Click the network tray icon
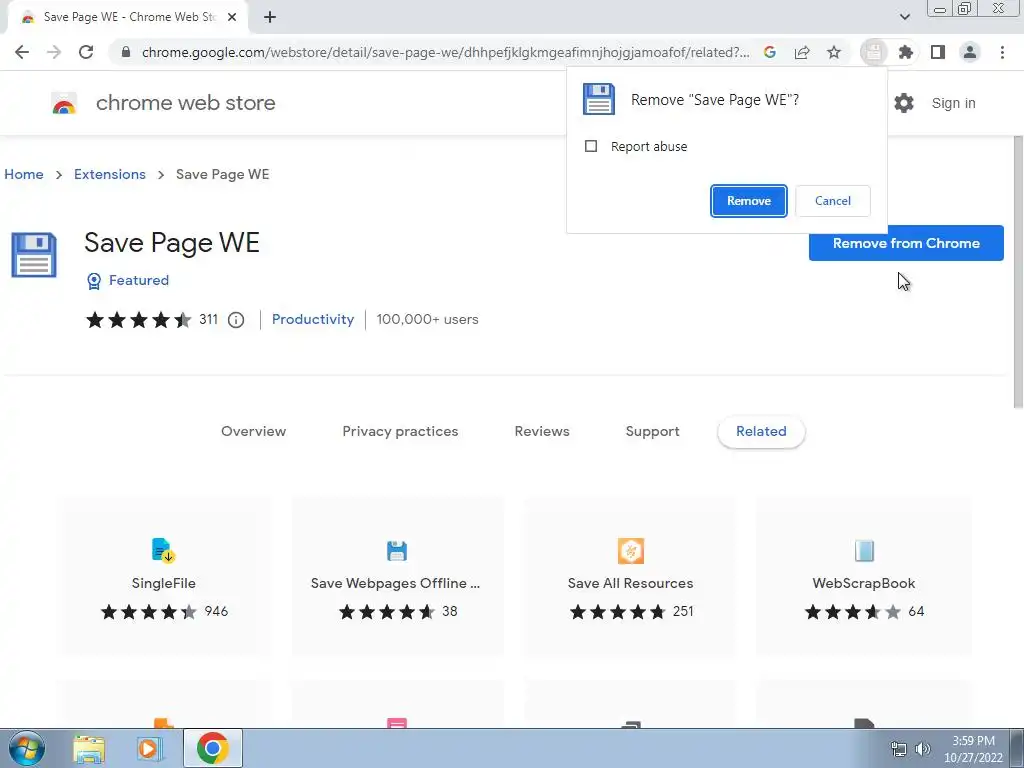1024x768 pixels. 899,749
